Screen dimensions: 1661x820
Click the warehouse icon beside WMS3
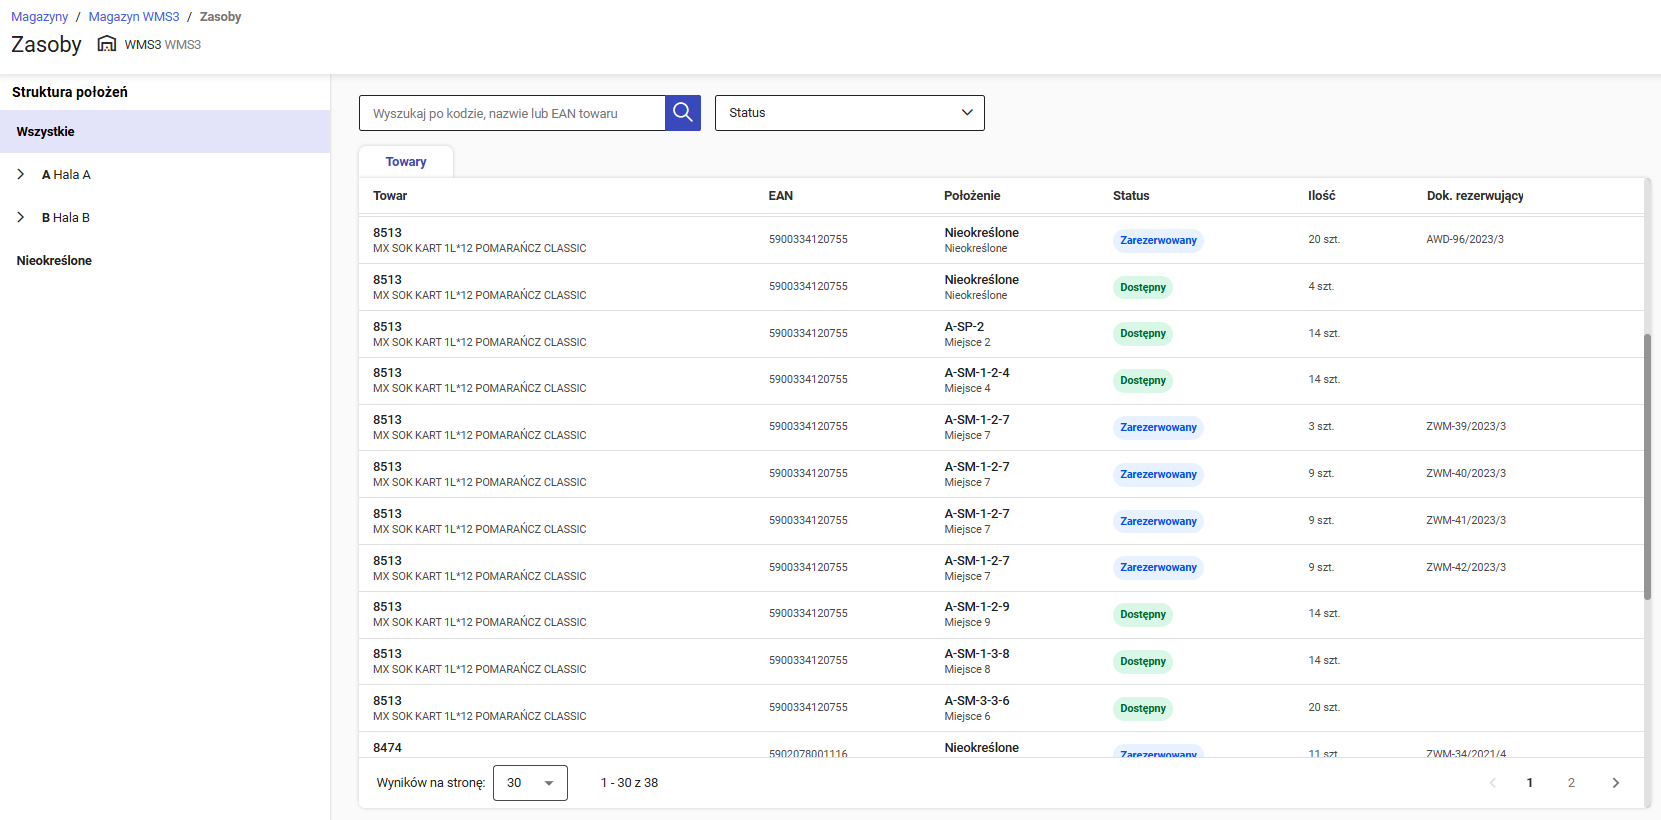coord(106,44)
